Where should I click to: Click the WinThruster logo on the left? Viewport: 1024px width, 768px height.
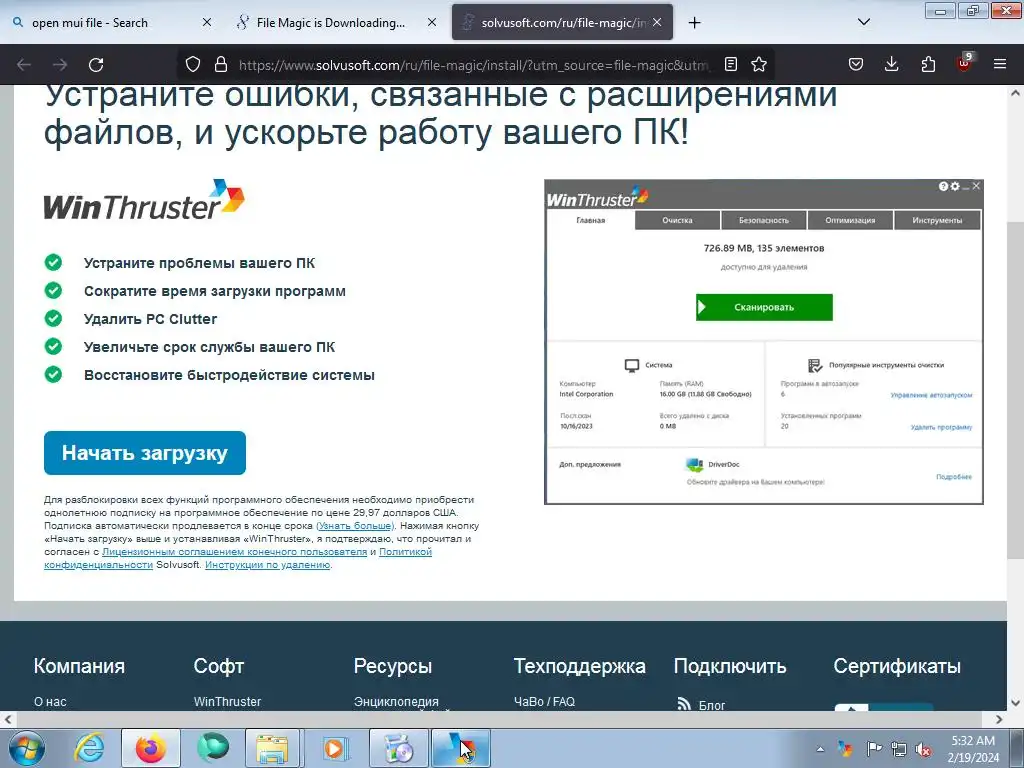[144, 200]
